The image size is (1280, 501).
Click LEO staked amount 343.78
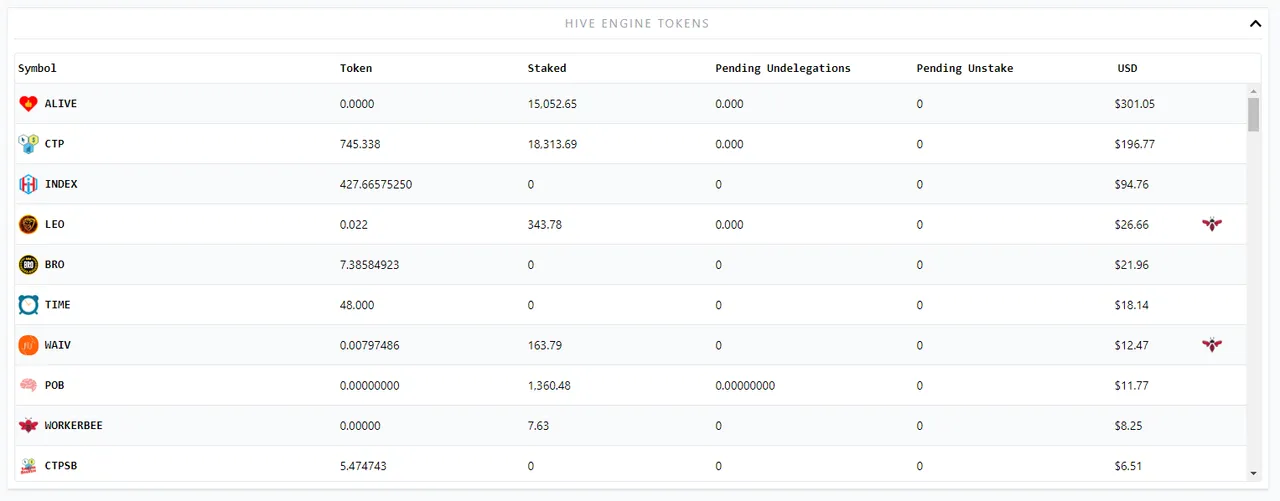[x=545, y=224]
